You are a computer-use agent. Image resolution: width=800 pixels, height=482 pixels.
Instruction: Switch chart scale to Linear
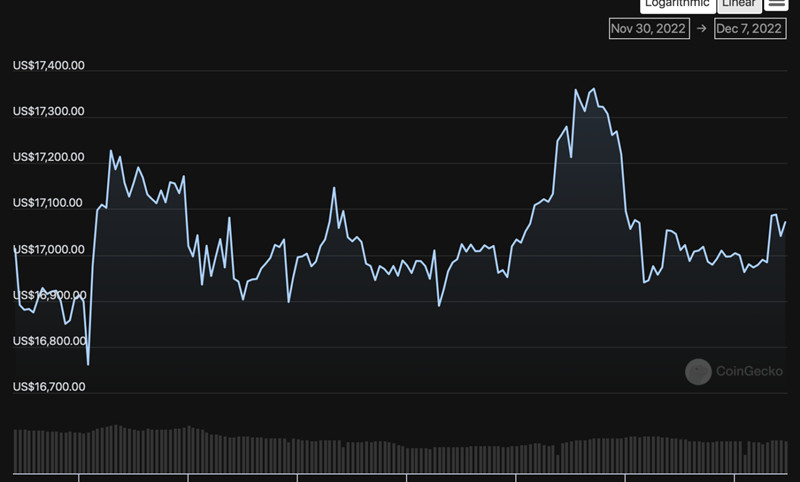[739, 5]
